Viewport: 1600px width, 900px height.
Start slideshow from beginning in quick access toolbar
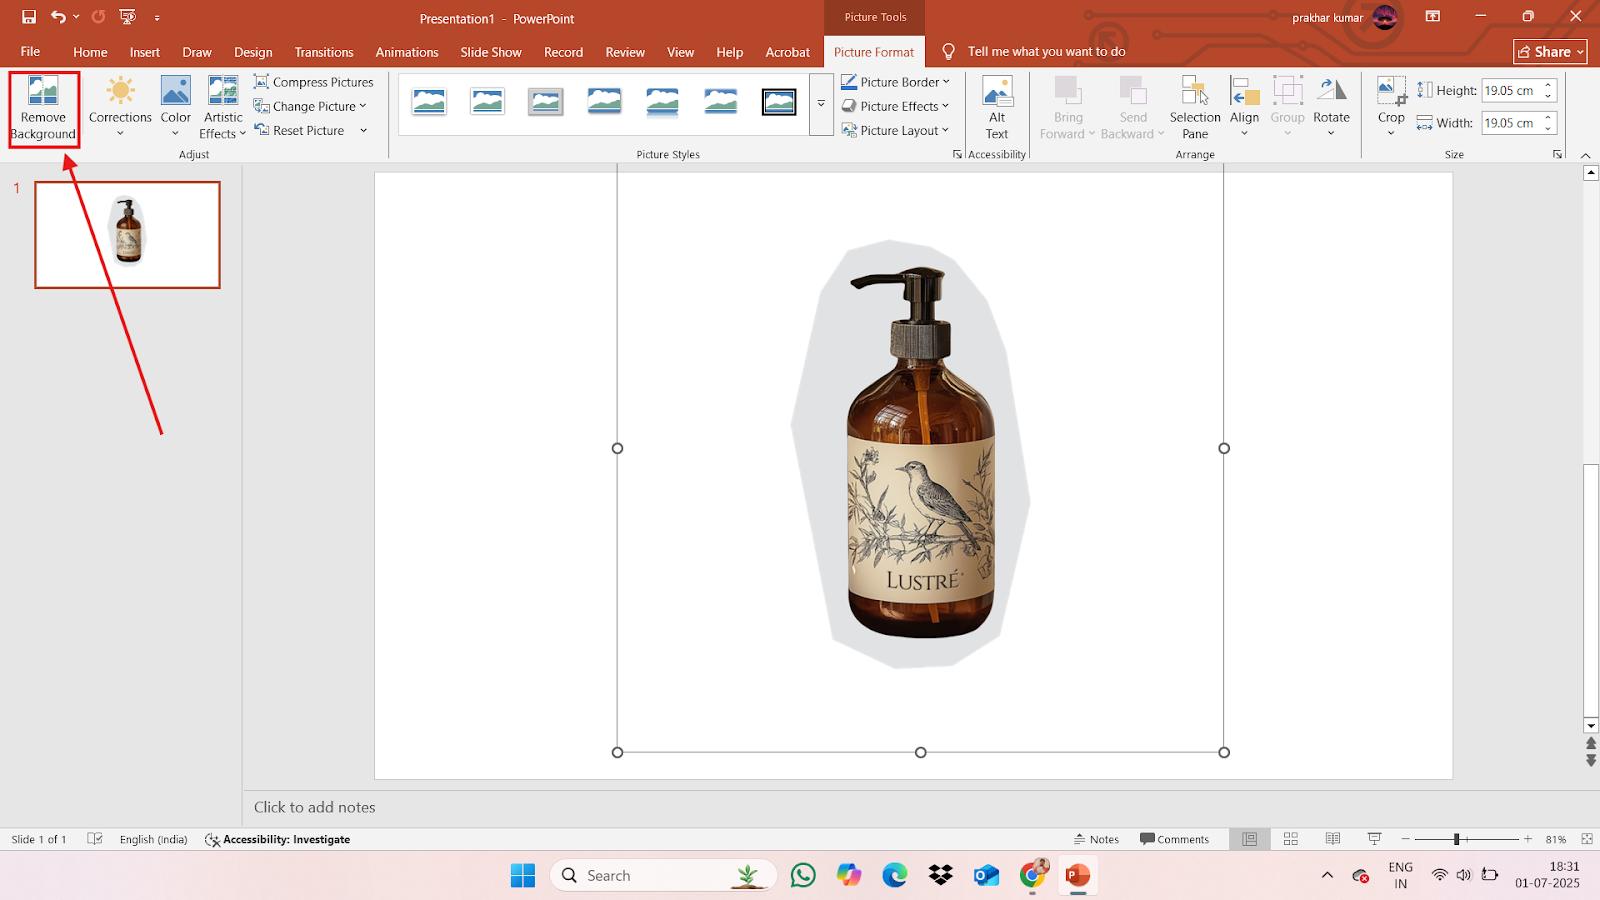coord(127,17)
